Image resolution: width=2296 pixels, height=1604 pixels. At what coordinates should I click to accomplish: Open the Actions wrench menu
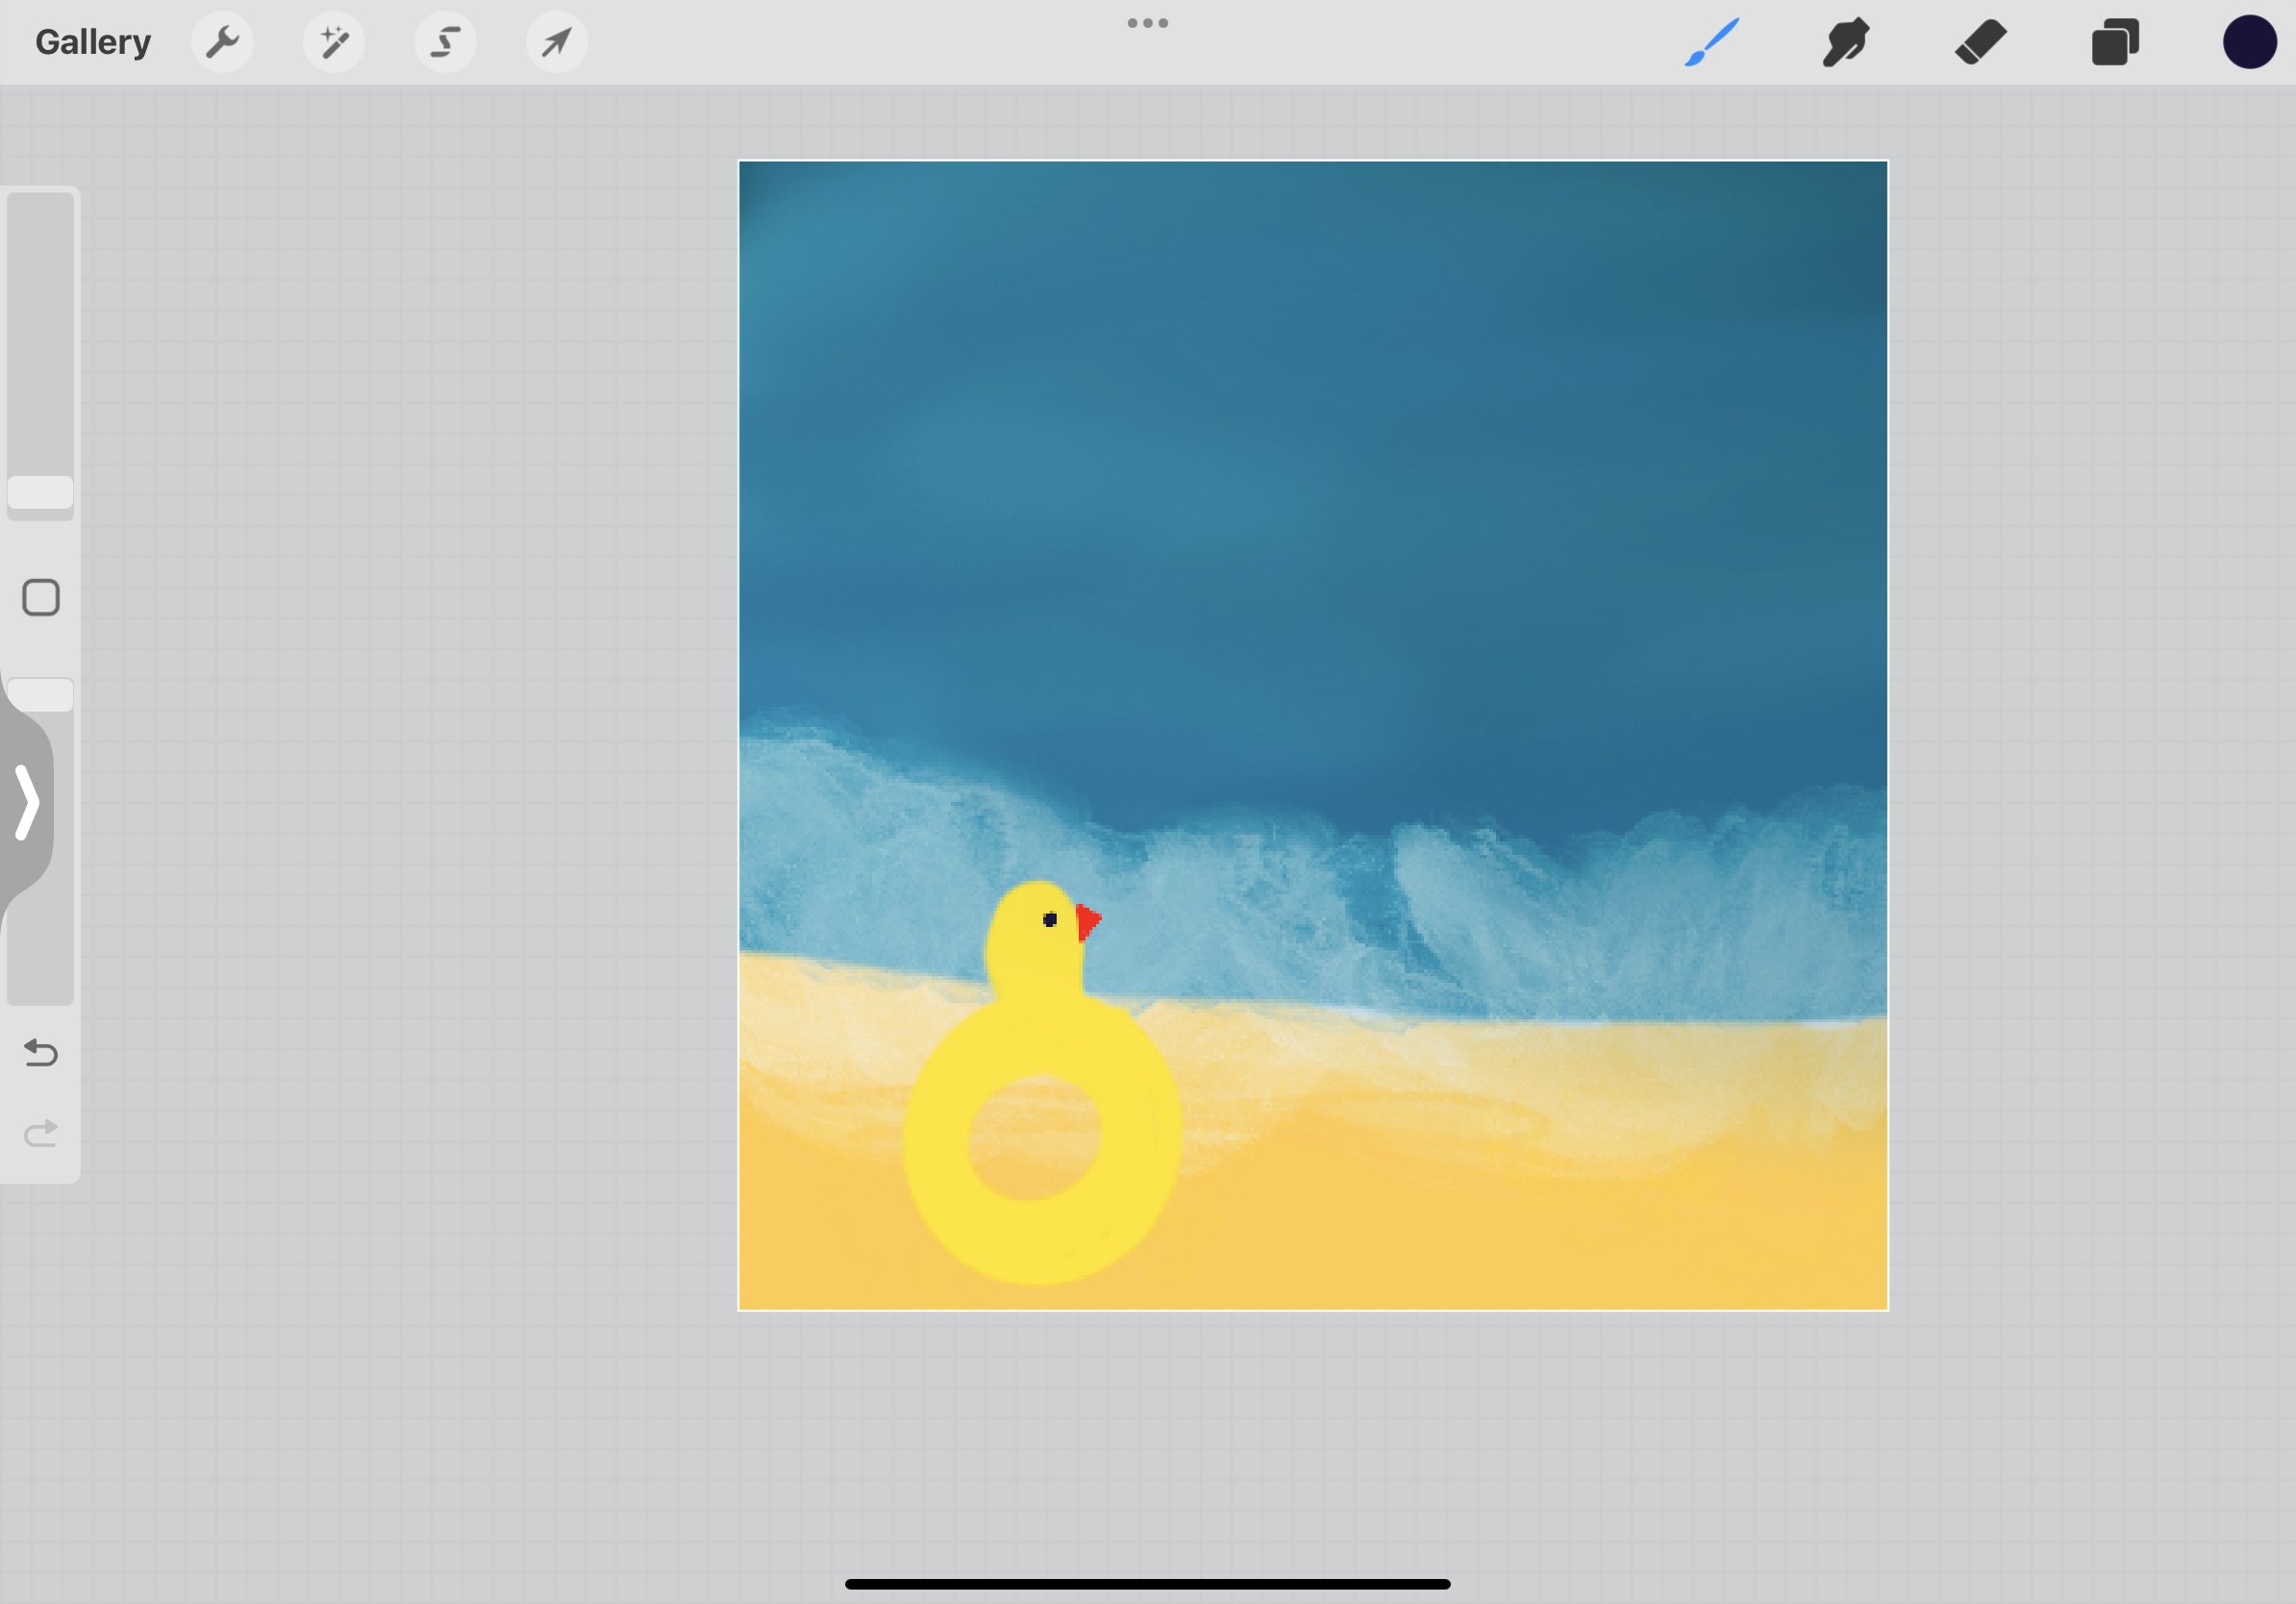pos(222,42)
